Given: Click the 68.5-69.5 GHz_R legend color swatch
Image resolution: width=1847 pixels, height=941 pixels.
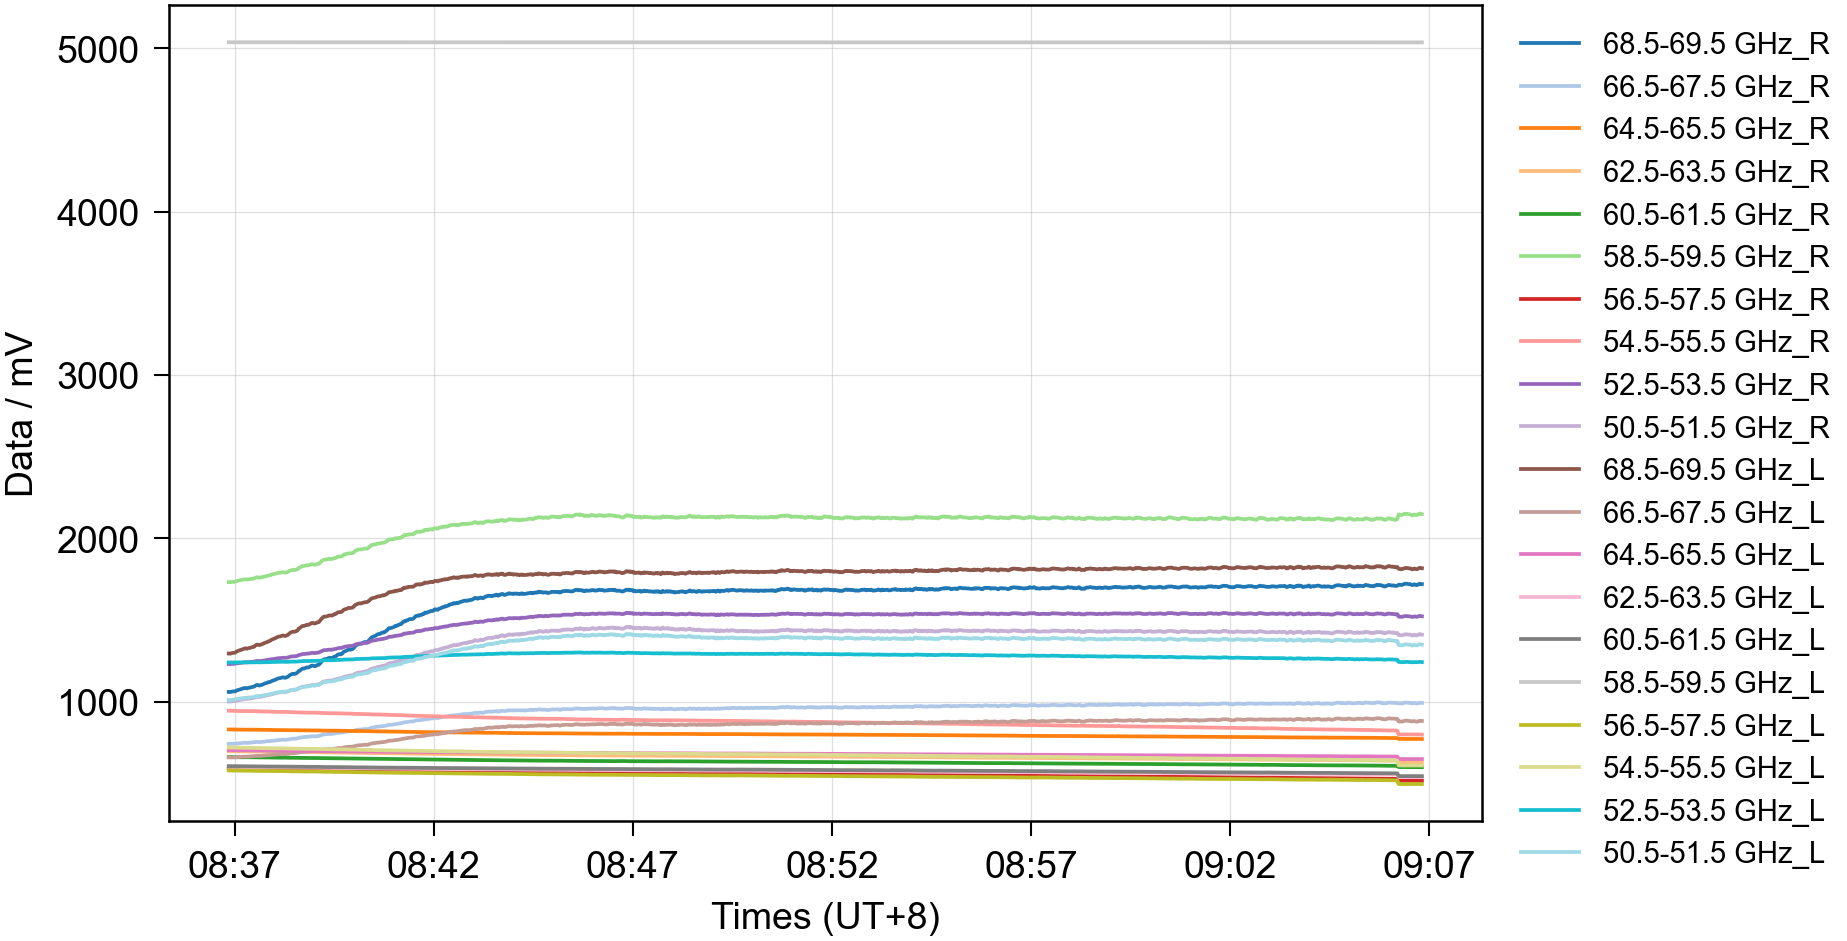Looking at the screenshot, I should tap(1549, 44).
